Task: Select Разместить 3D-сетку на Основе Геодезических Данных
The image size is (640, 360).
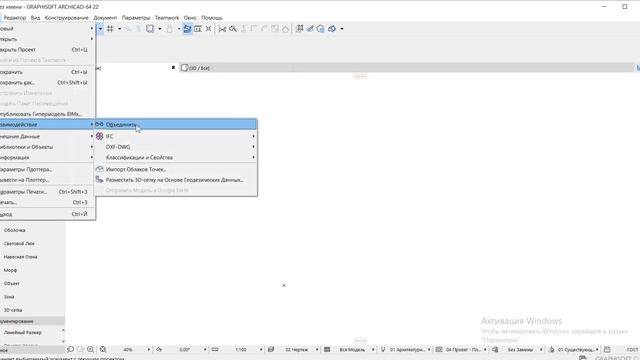Action: point(176,180)
